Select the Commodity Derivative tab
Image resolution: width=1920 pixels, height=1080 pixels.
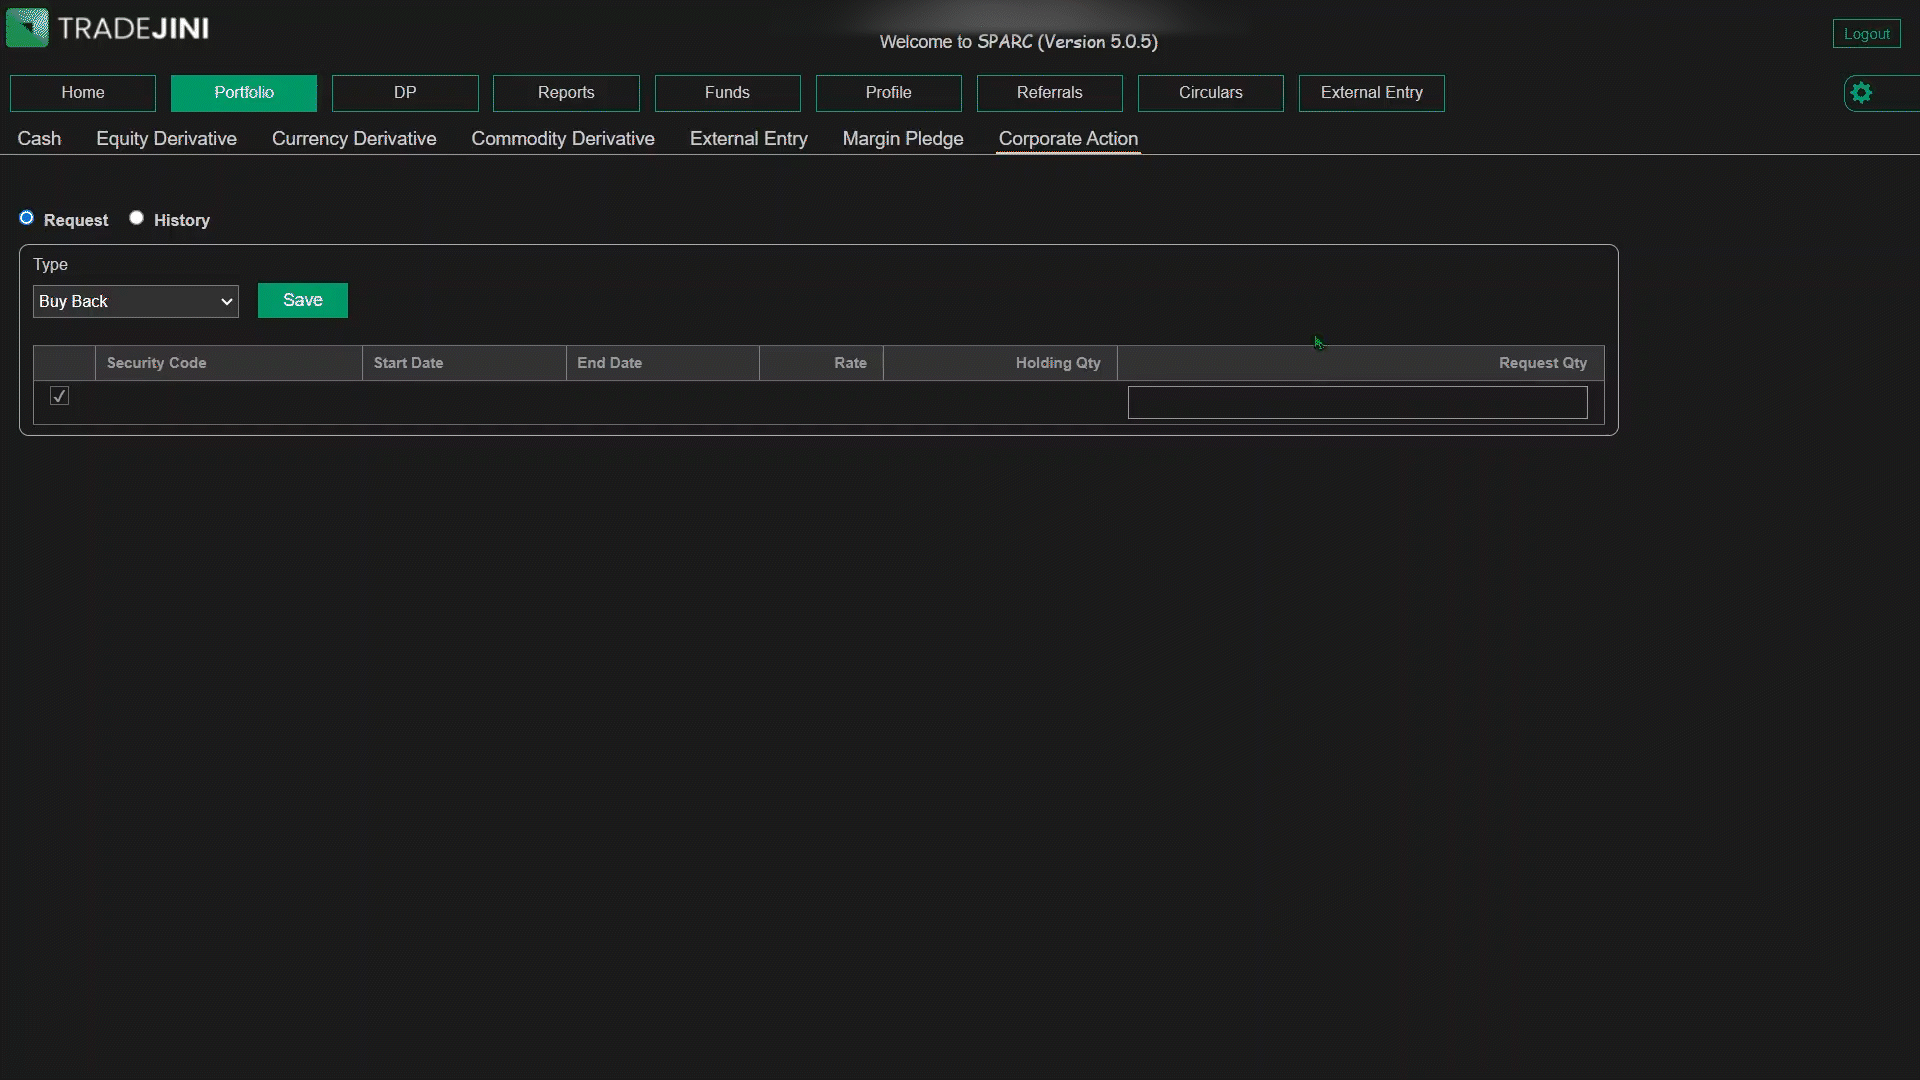point(562,139)
